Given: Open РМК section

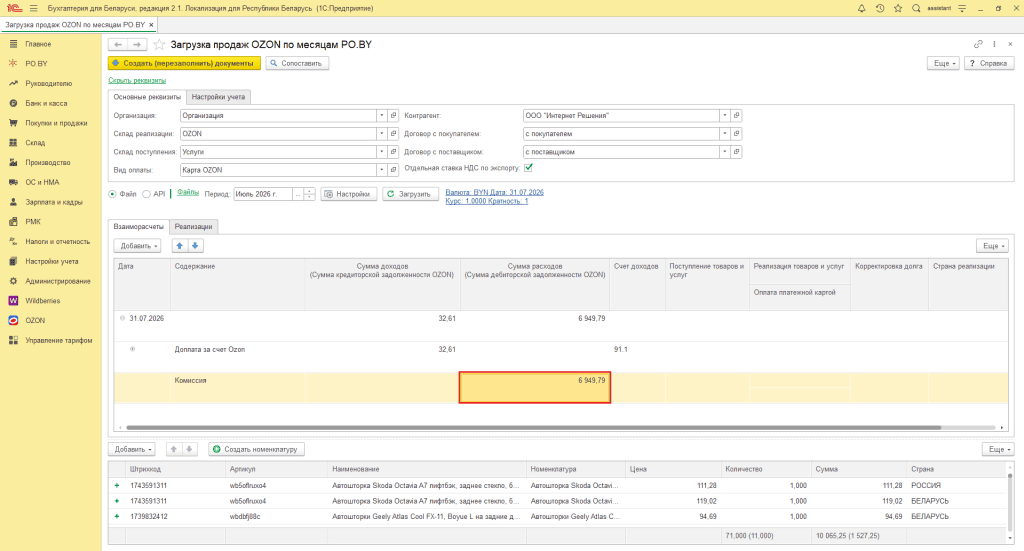Looking at the screenshot, I should (x=33, y=221).
